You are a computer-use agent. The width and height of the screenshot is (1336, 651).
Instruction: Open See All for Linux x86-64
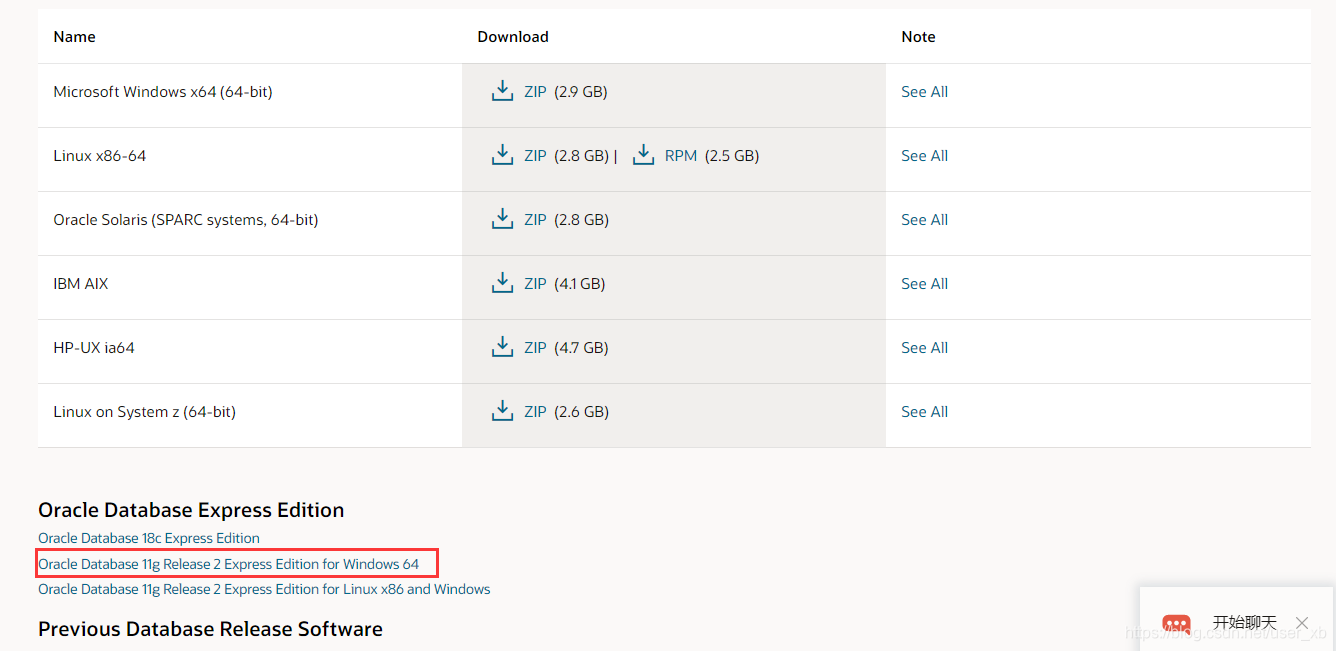coord(924,156)
